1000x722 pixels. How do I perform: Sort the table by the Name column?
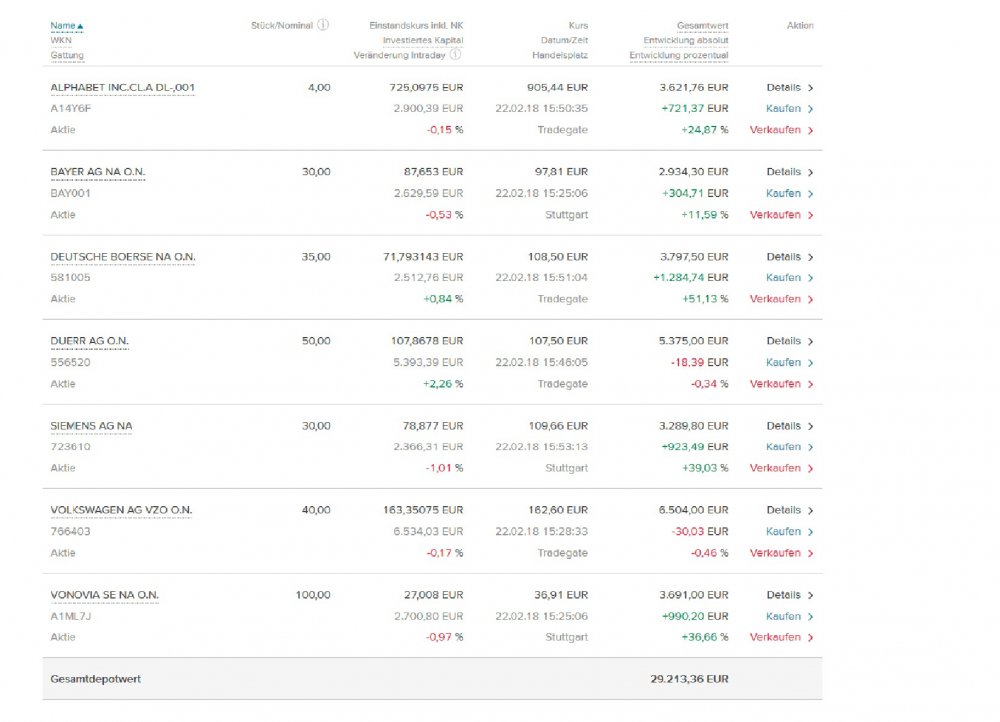pyautogui.click(x=63, y=26)
